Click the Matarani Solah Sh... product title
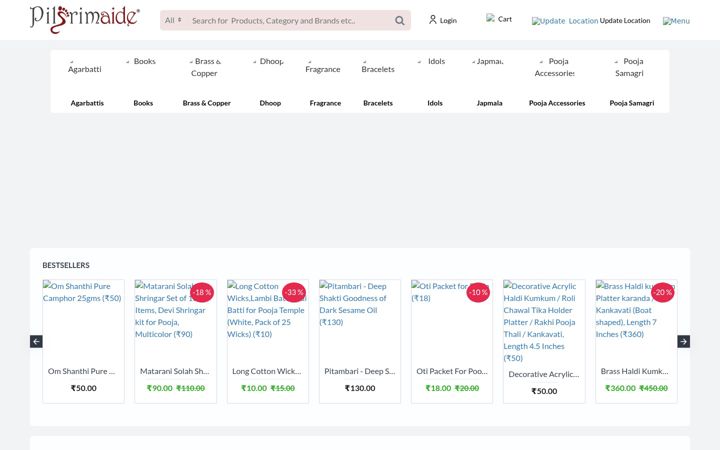The image size is (720, 450). tap(174, 371)
